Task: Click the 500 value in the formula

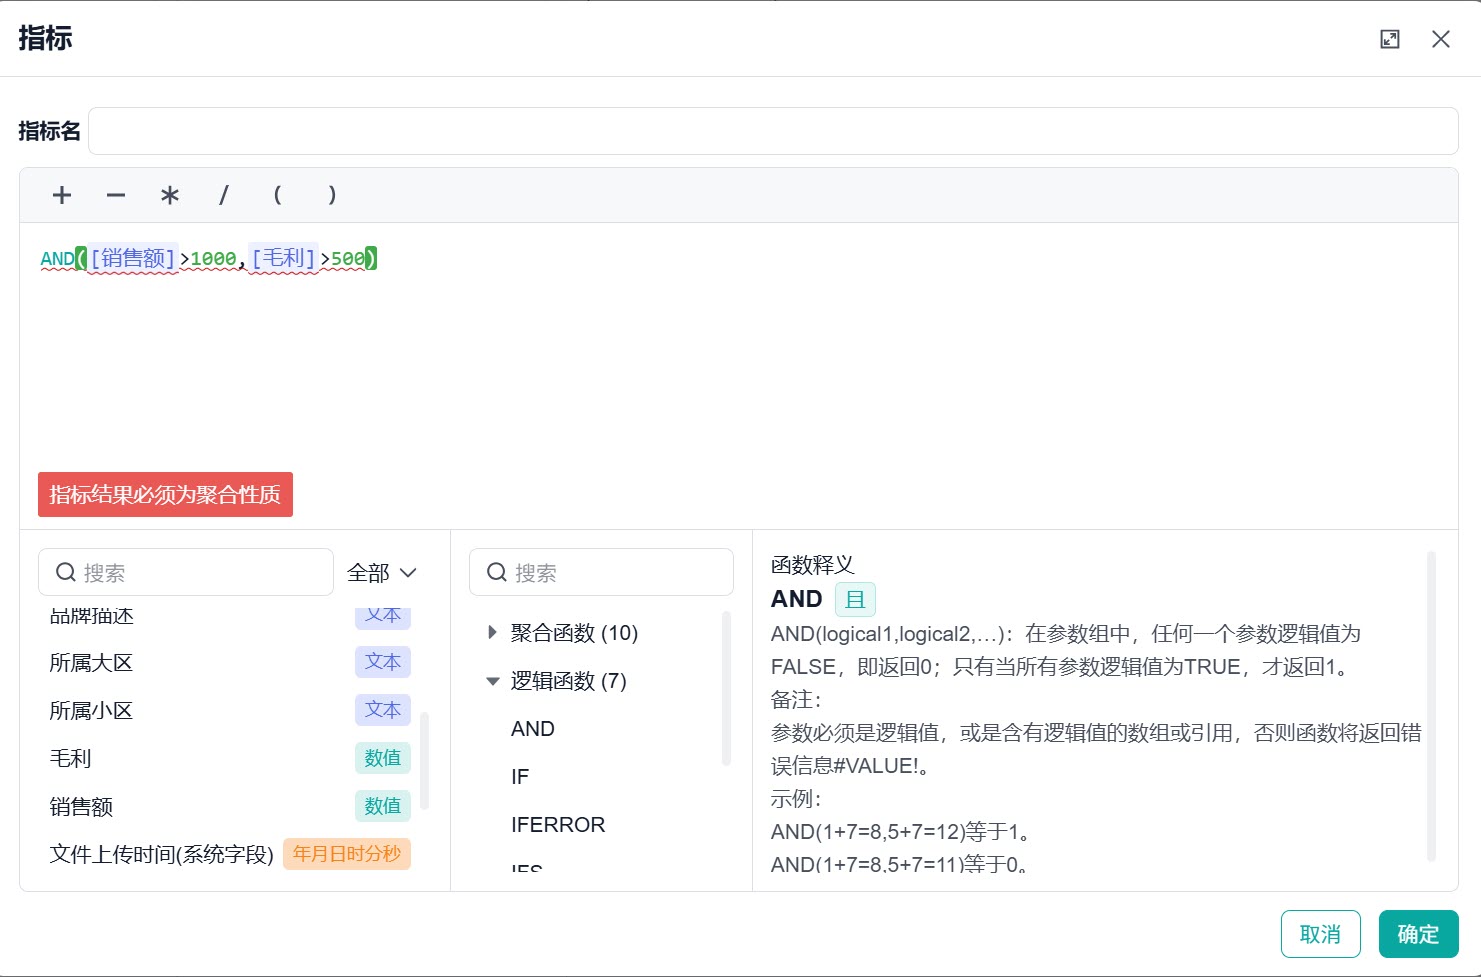Action: pyautogui.click(x=348, y=259)
